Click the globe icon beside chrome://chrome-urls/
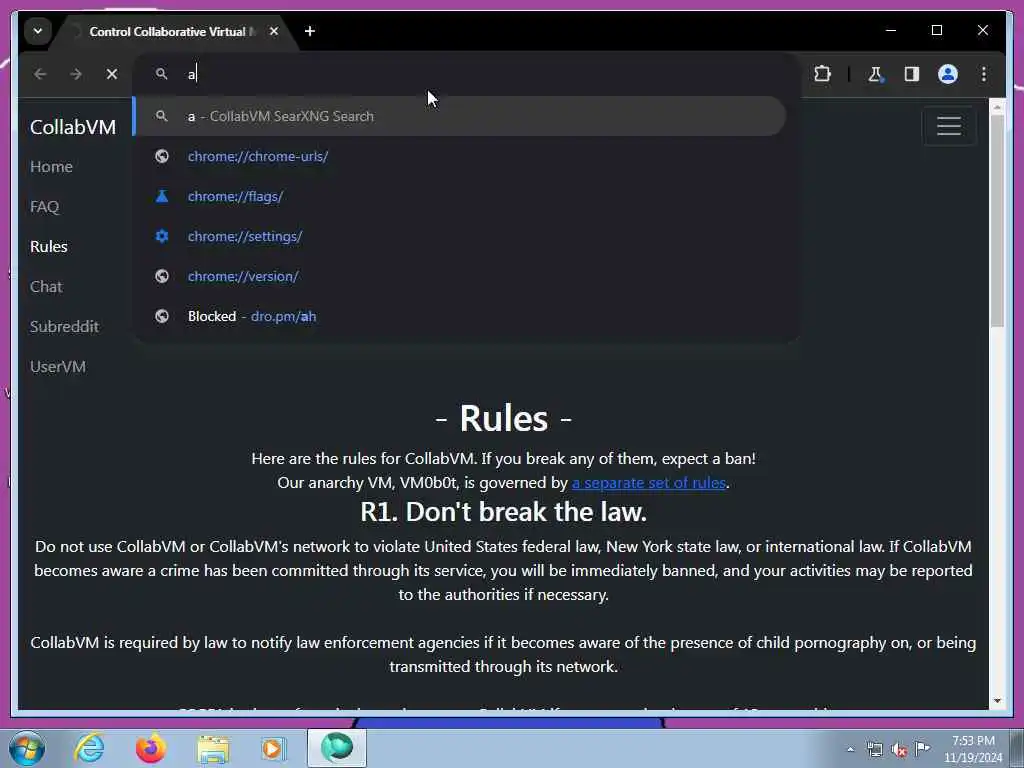Viewport: 1024px width, 768px height. (162, 156)
